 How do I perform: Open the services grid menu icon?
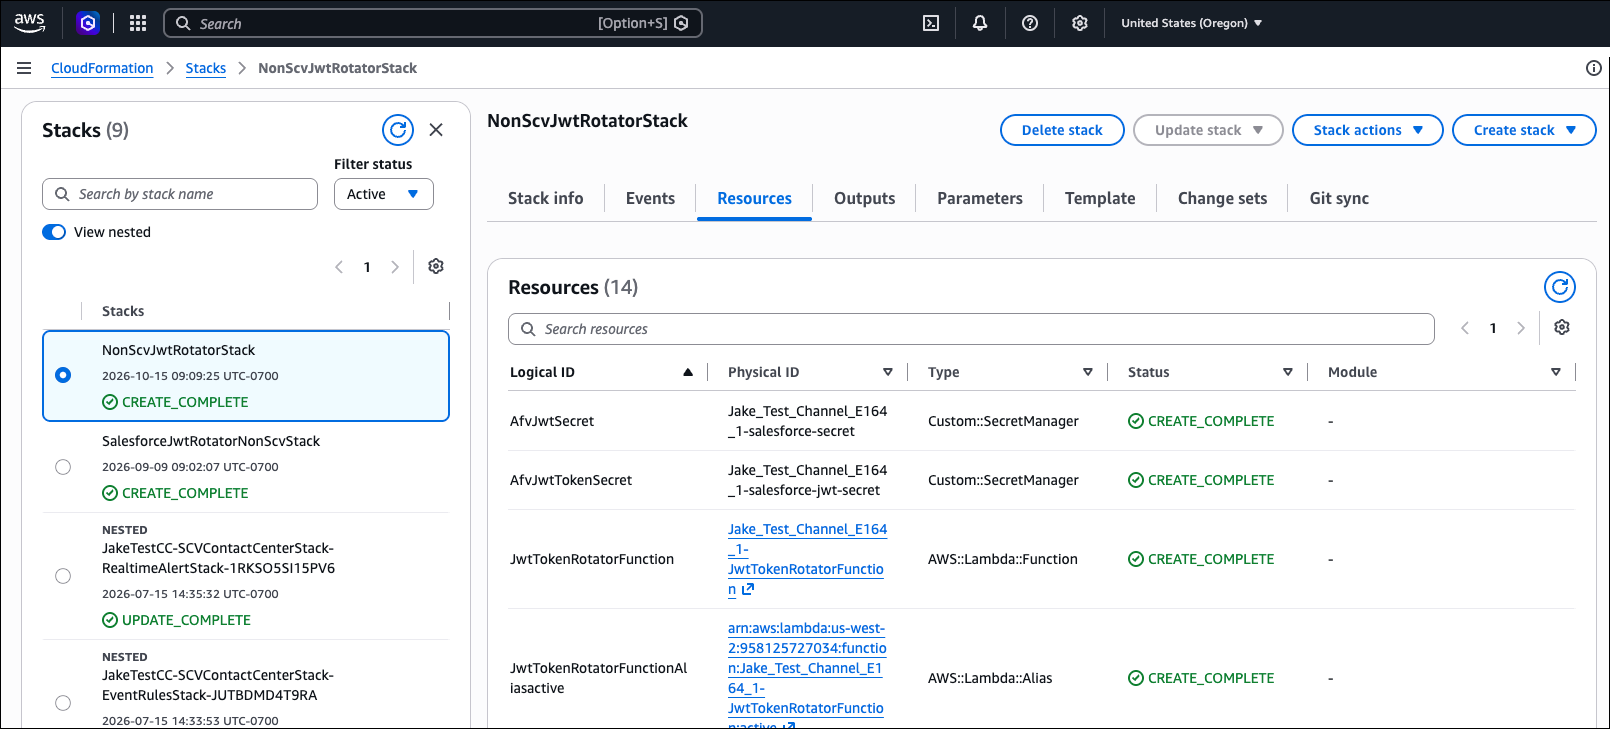click(x=138, y=23)
